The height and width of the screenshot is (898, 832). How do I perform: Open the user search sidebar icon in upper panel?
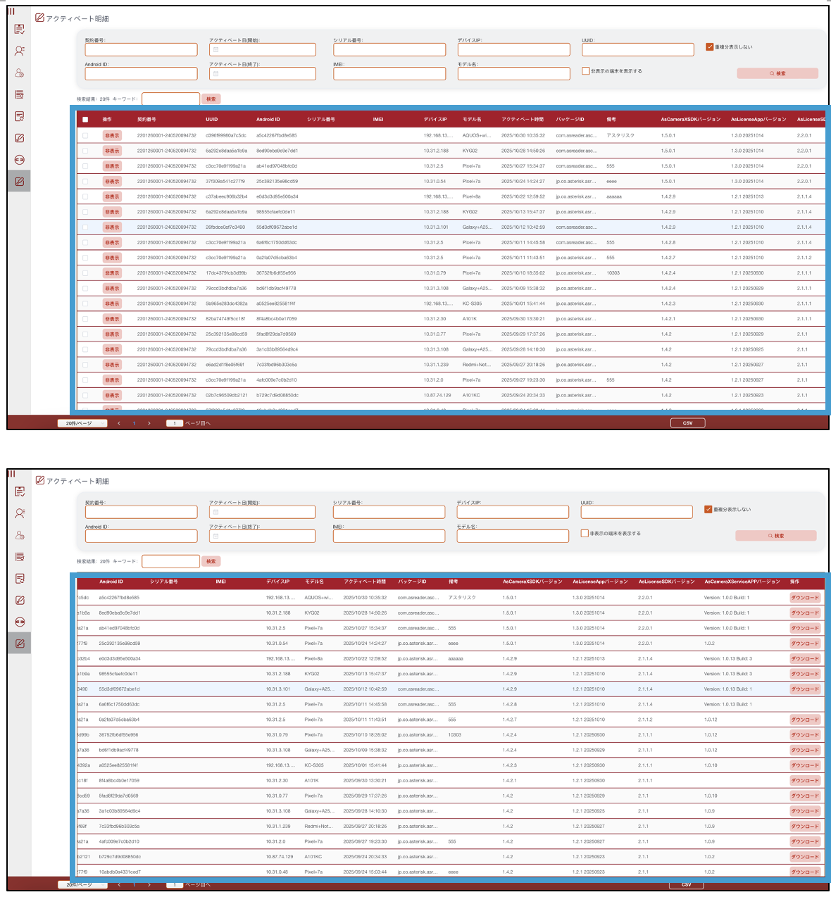tap(19, 49)
